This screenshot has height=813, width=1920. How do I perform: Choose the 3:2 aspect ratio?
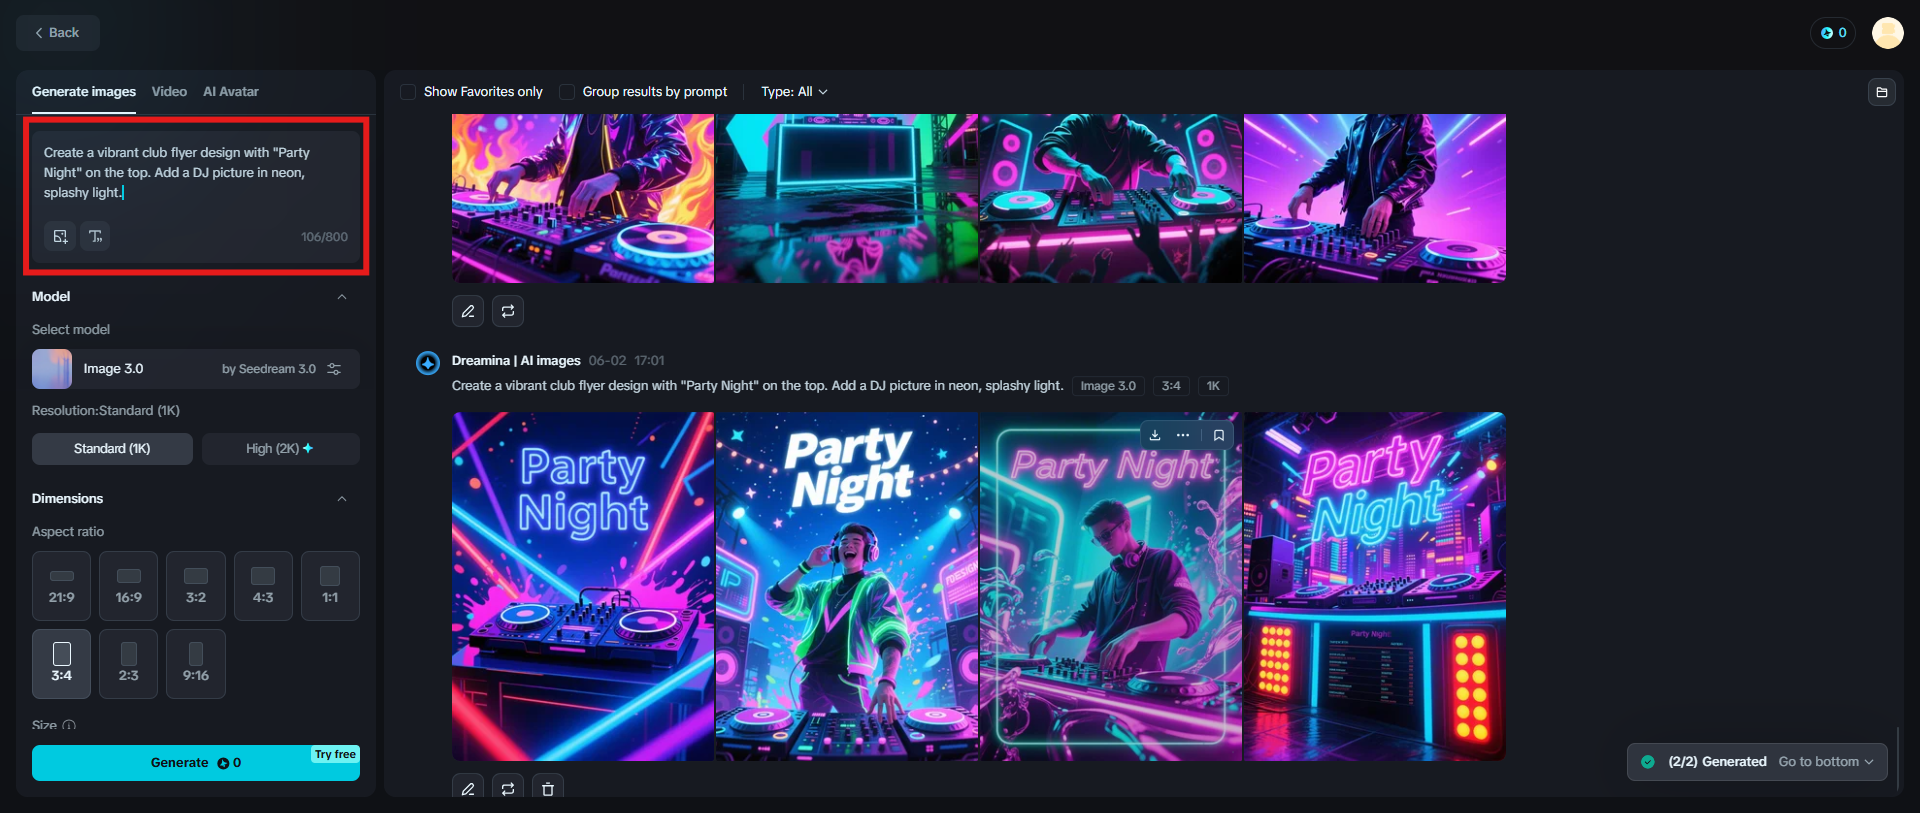tap(196, 586)
